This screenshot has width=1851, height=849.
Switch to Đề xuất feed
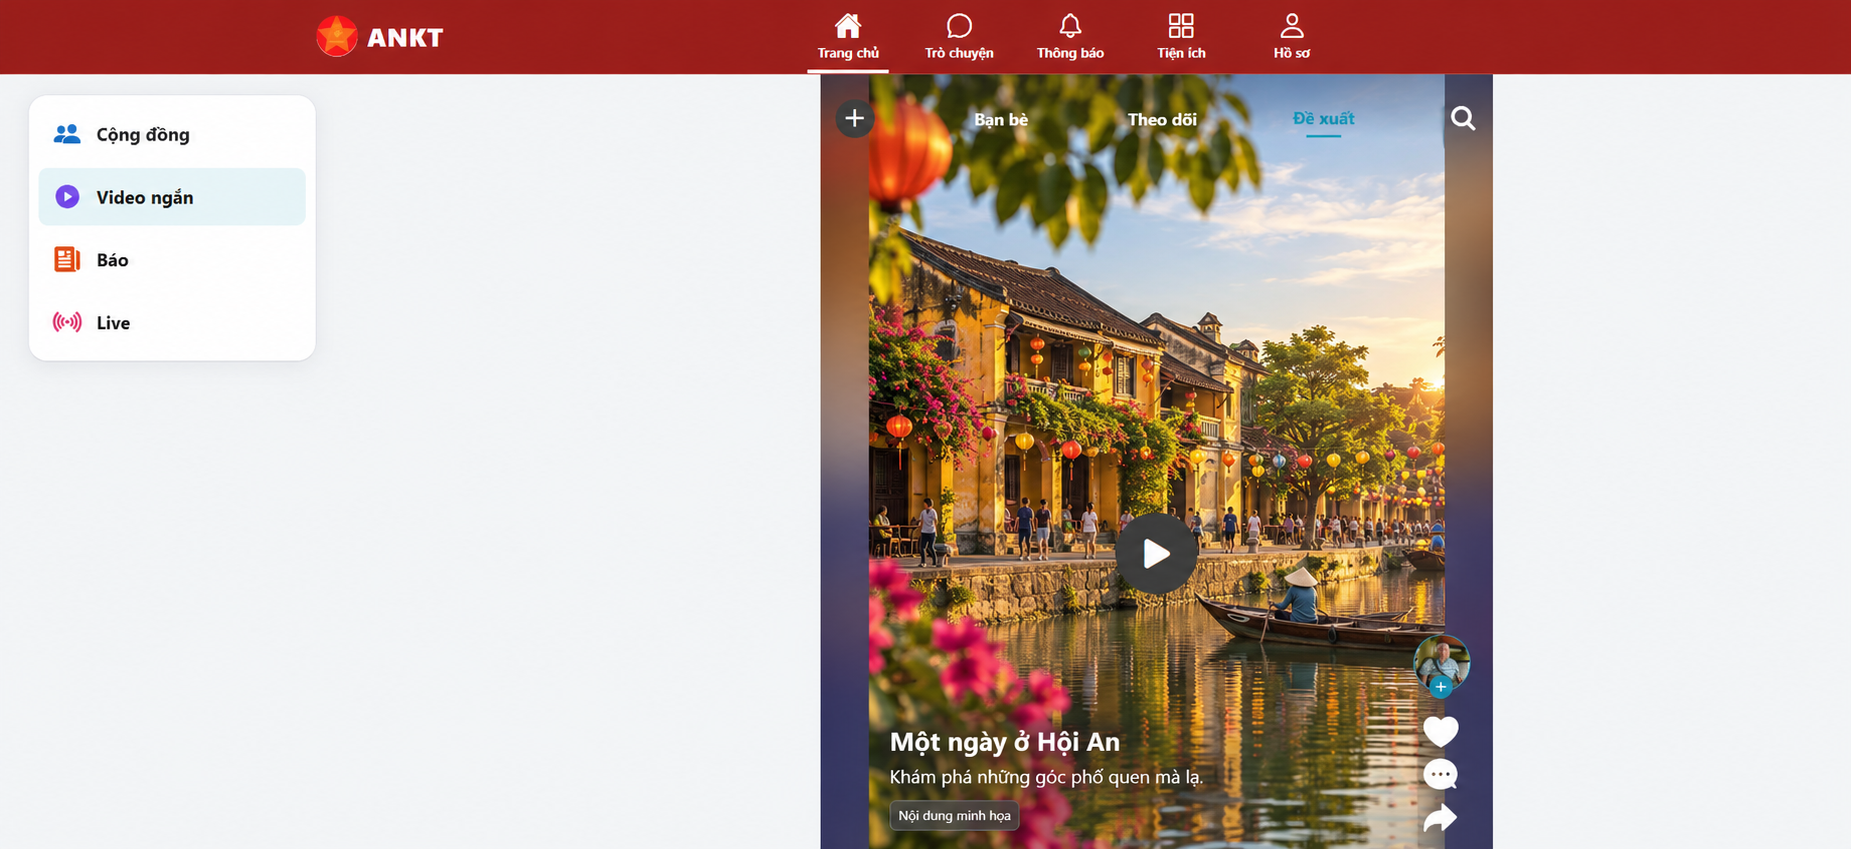point(1323,119)
